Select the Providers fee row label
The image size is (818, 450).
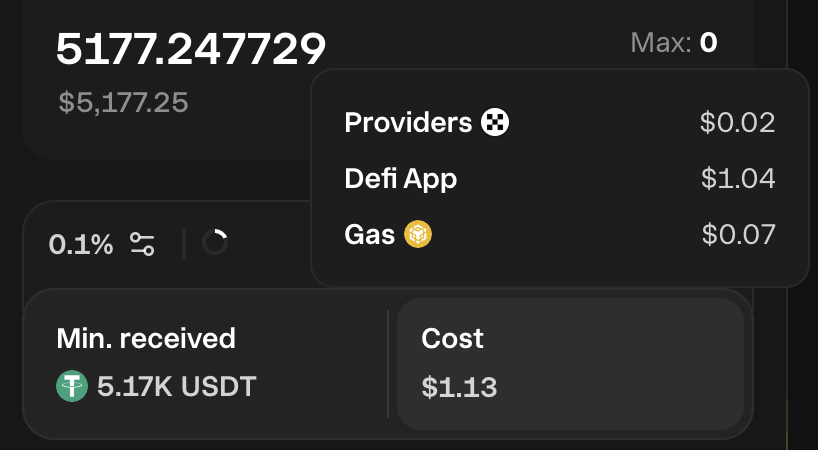pos(408,123)
